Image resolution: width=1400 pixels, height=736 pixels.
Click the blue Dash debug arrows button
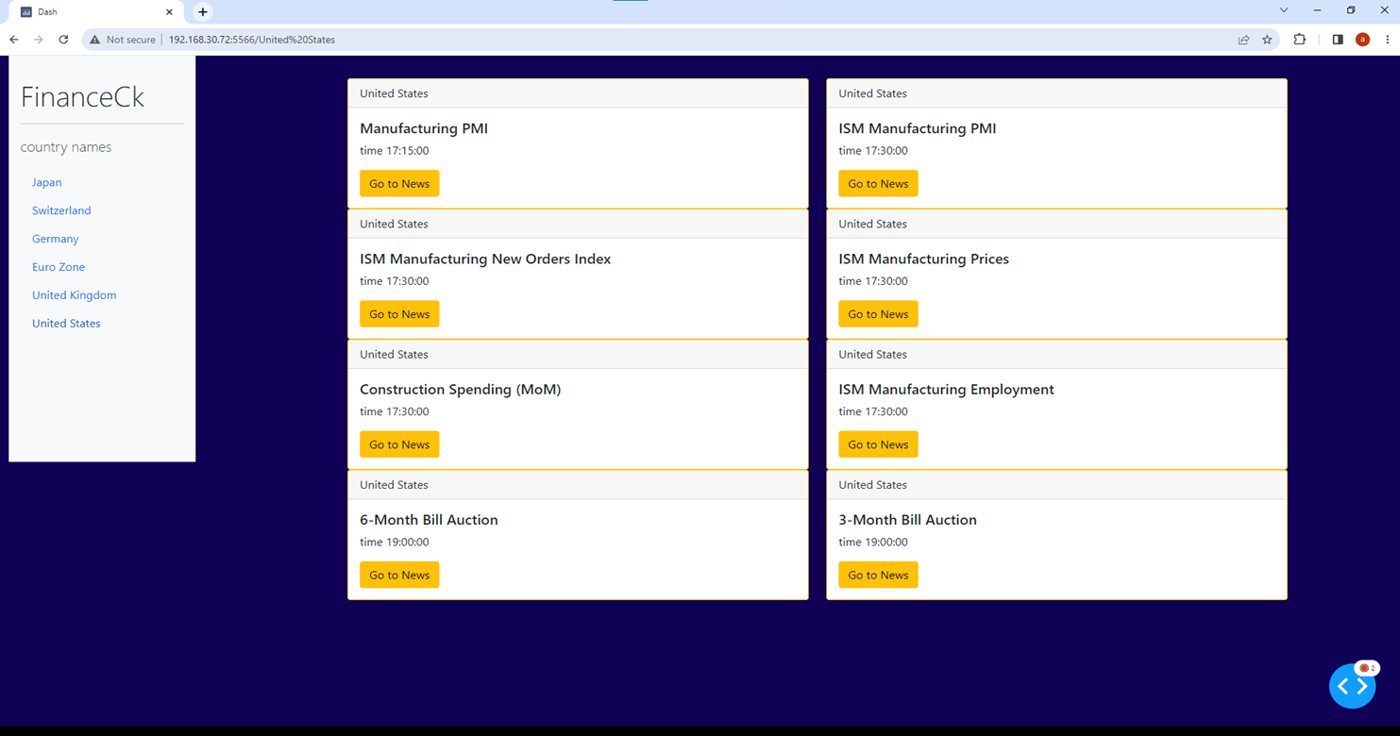pyautogui.click(x=1352, y=686)
